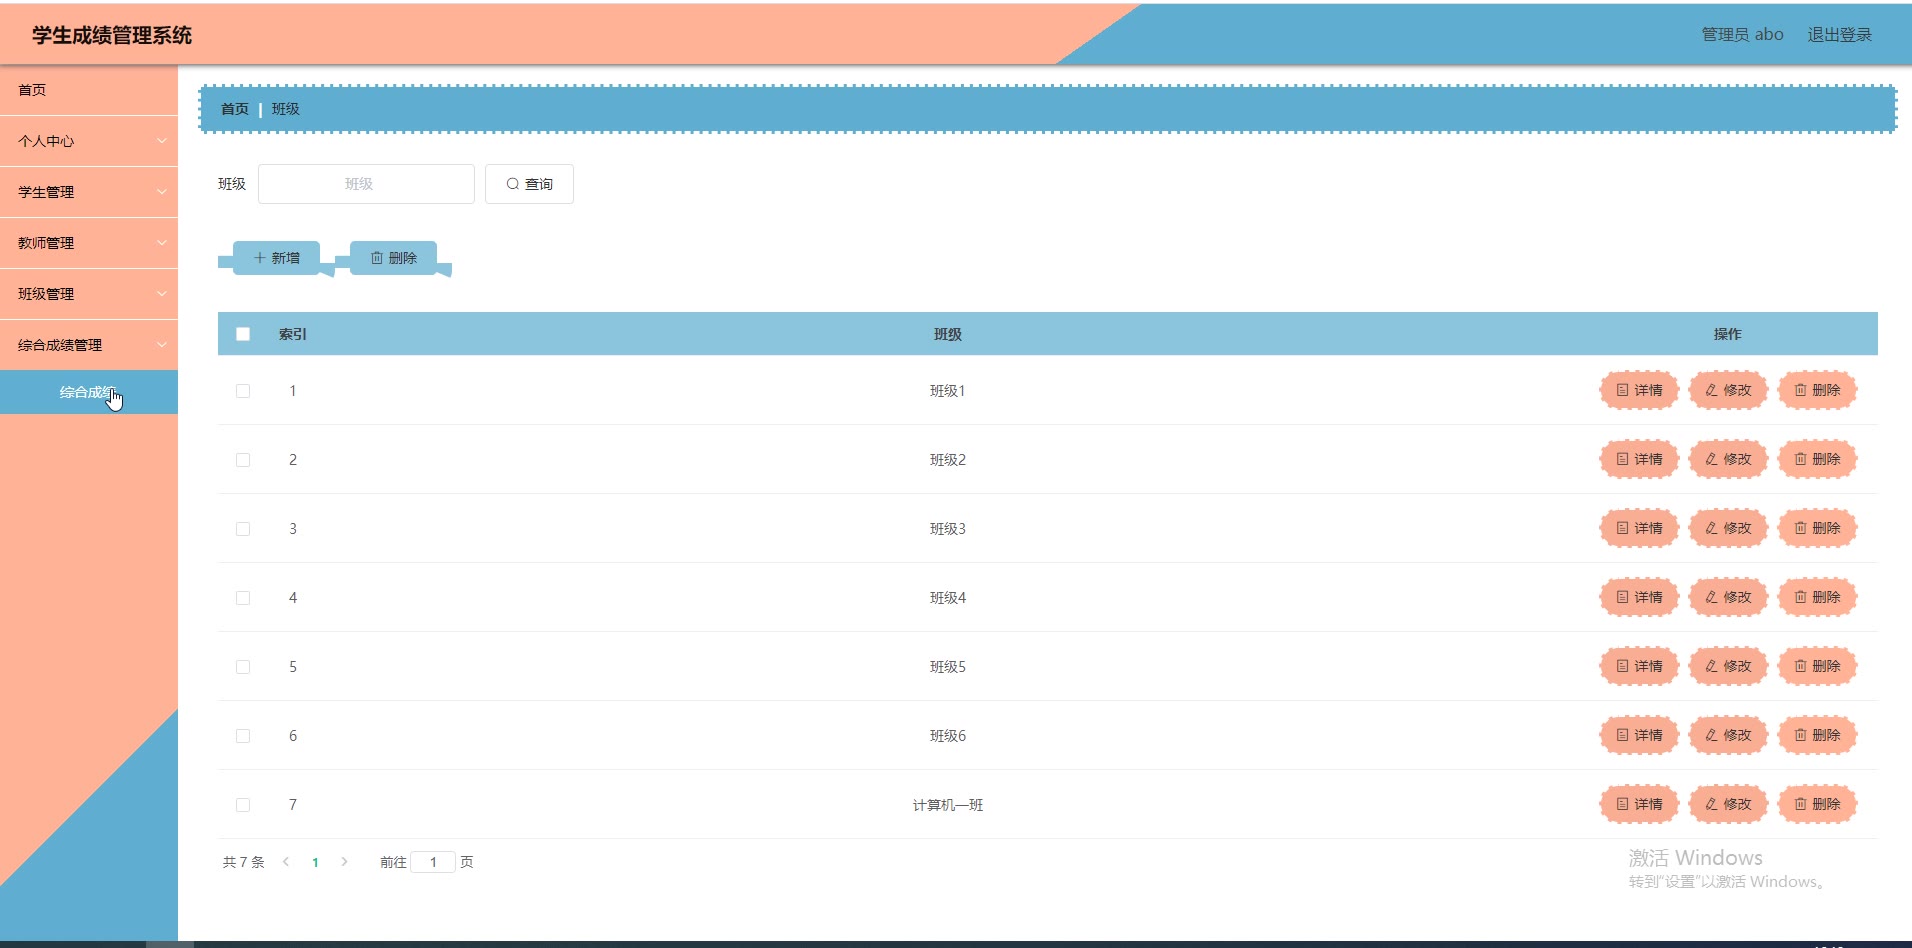Open the 综合成绩管理 sidebar menu
Screen dimensions: 1912x948
(89, 345)
